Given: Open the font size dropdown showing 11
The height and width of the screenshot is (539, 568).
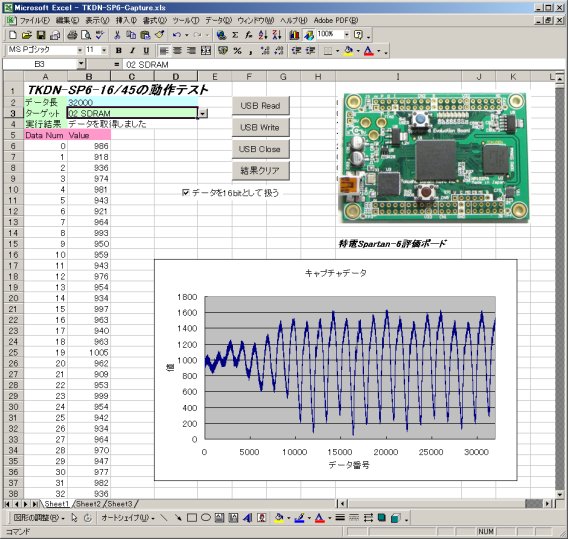Looking at the screenshot, I should (x=104, y=50).
